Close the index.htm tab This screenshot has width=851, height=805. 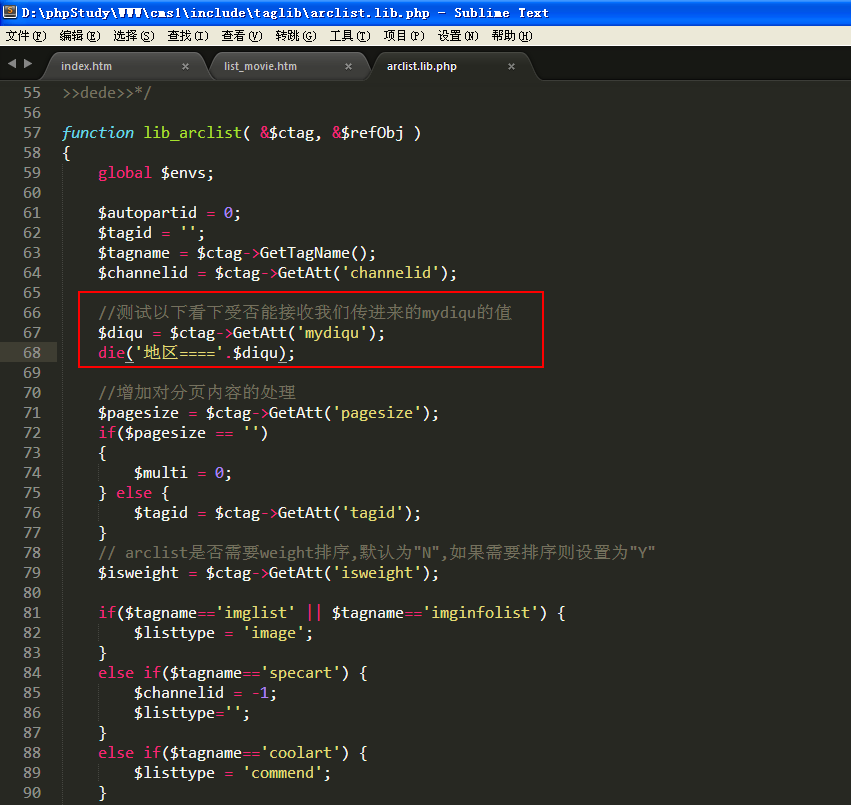click(x=185, y=66)
